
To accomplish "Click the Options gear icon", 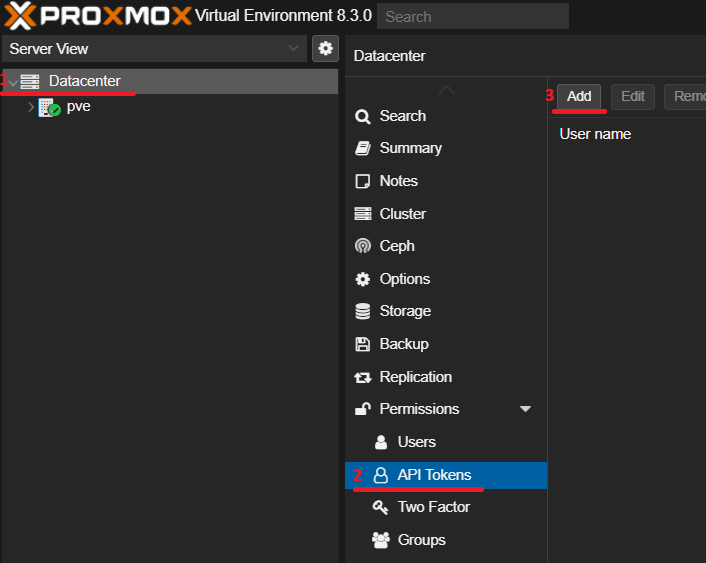I will [362, 279].
